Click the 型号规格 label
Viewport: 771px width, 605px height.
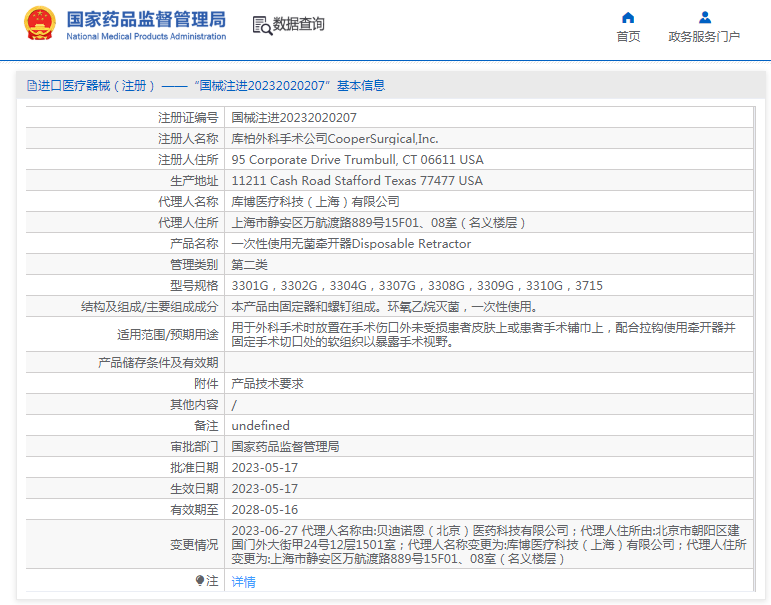click(x=194, y=286)
